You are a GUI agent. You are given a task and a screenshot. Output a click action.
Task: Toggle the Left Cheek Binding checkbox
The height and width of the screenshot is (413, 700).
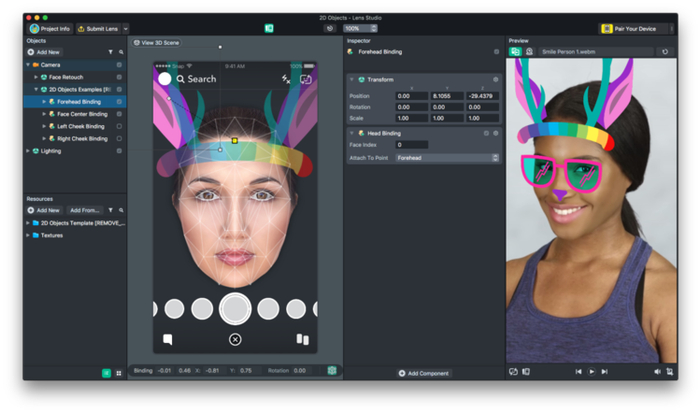click(119, 126)
